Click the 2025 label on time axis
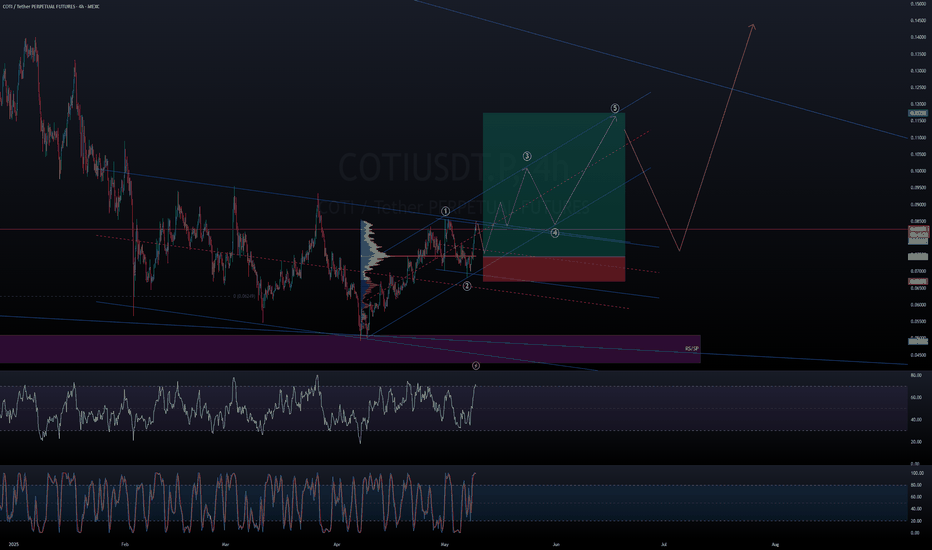This screenshot has width=932, height=550. [x=14, y=544]
